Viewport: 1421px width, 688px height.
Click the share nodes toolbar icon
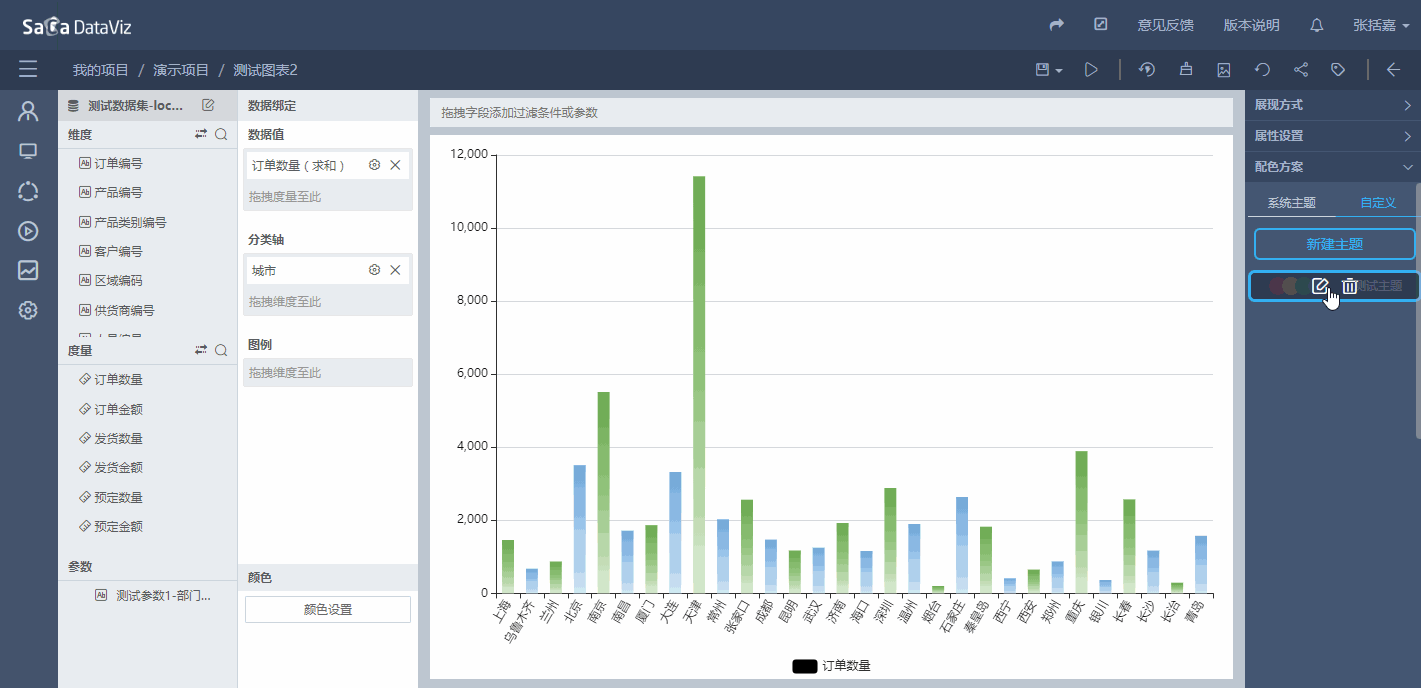click(1301, 70)
